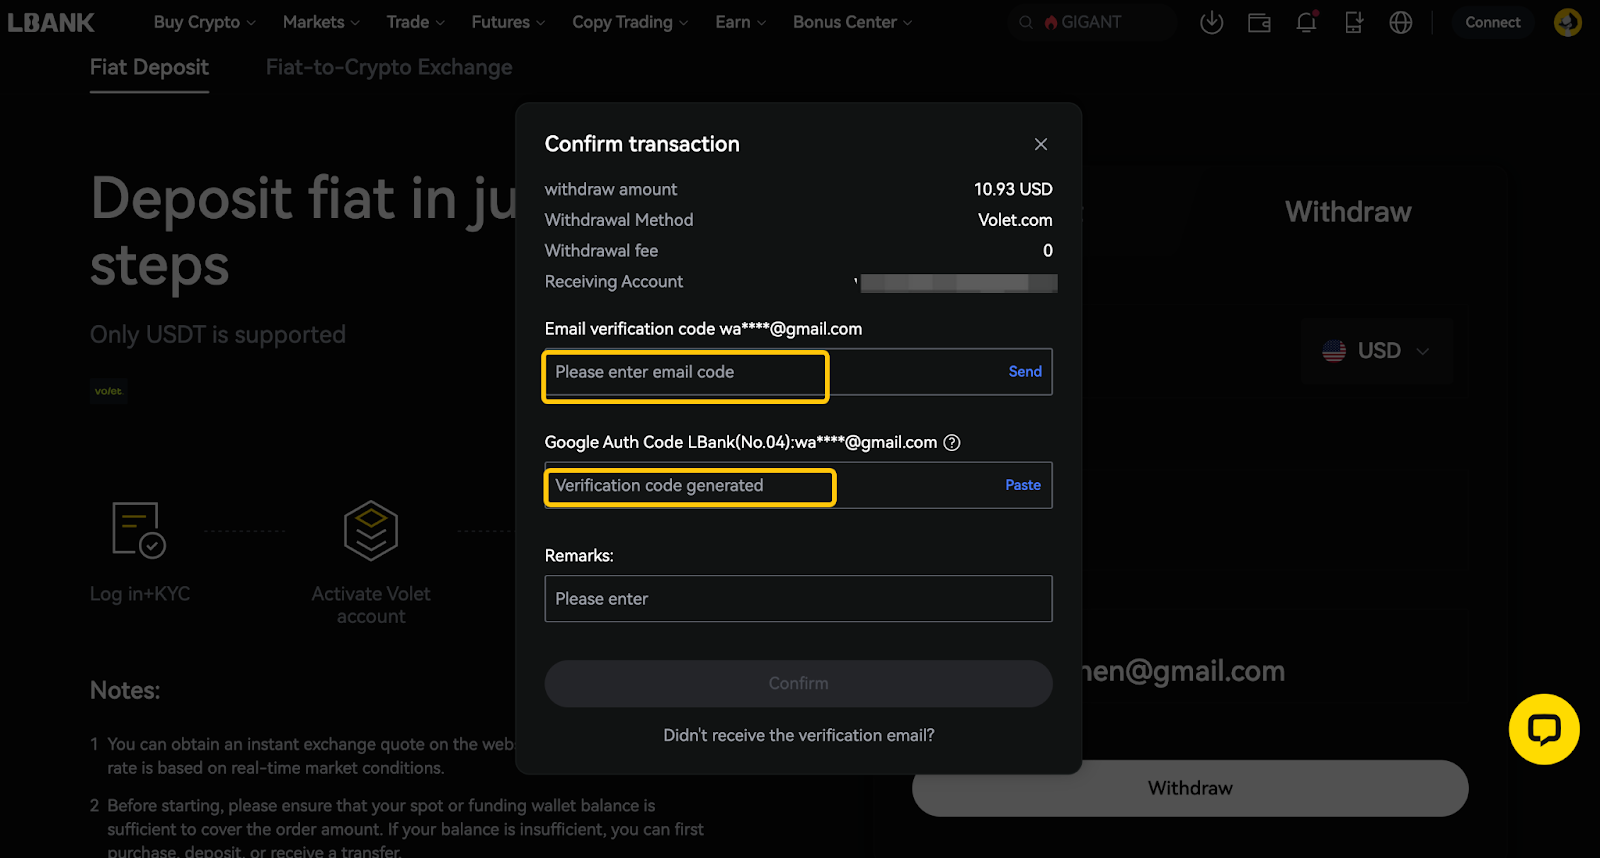Click the user avatar icon

[x=1567, y=22]
